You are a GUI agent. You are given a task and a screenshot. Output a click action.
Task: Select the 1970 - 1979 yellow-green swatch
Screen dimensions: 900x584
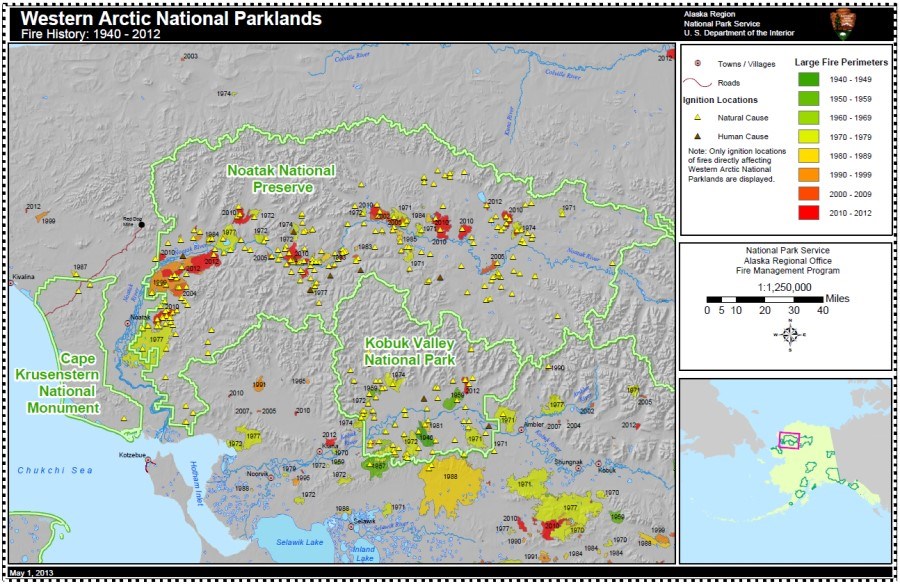tap(809, 137)
